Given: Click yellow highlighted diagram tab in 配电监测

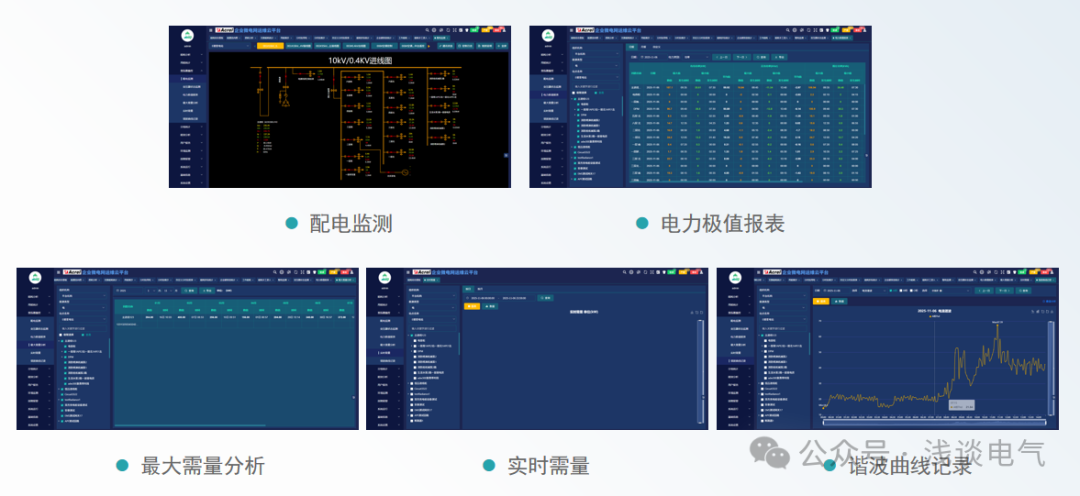Looking at the screenshot, I should pos(271,45).
